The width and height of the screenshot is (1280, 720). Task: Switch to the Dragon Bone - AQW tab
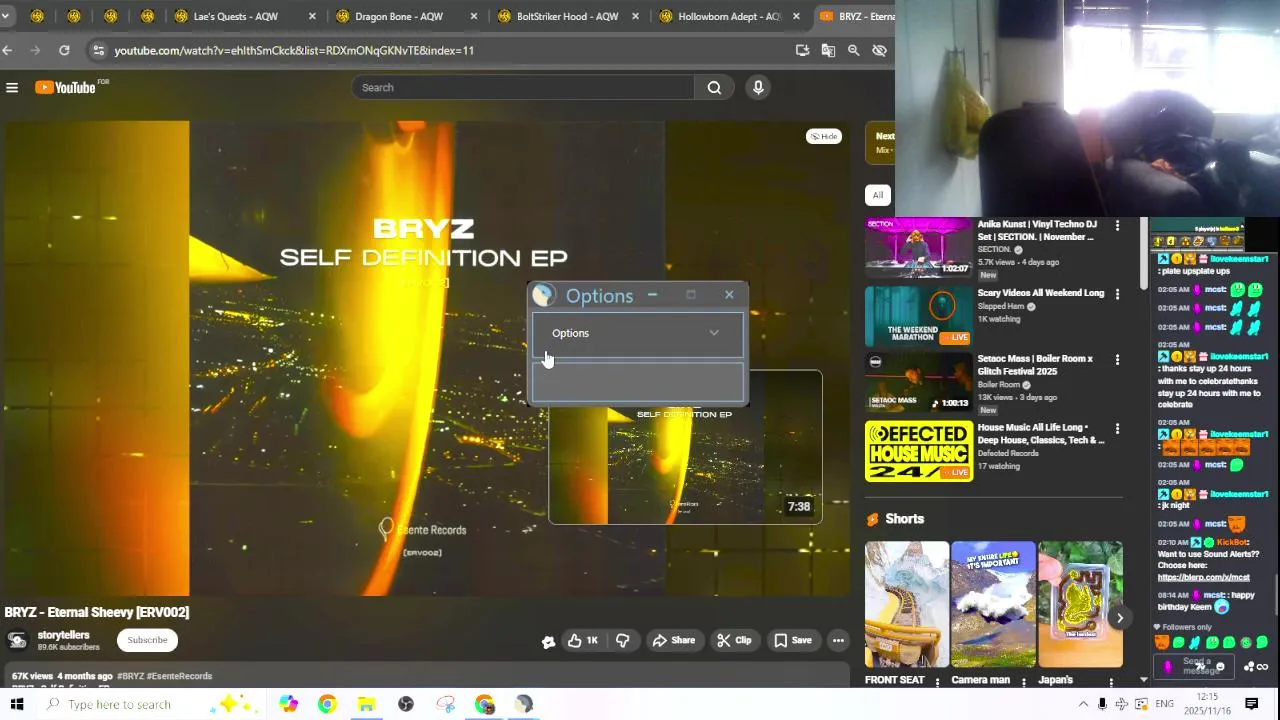pyautogui.click(x=407, y=16)
